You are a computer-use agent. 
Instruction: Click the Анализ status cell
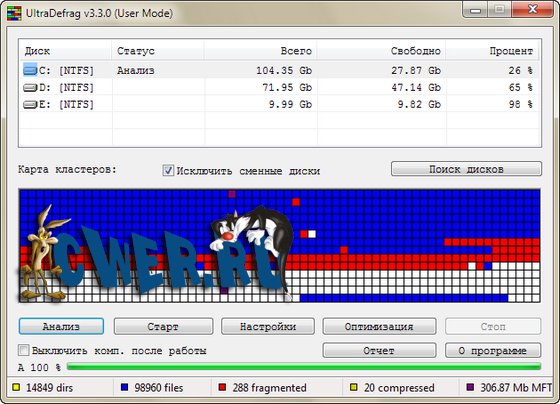coord(136,70)
